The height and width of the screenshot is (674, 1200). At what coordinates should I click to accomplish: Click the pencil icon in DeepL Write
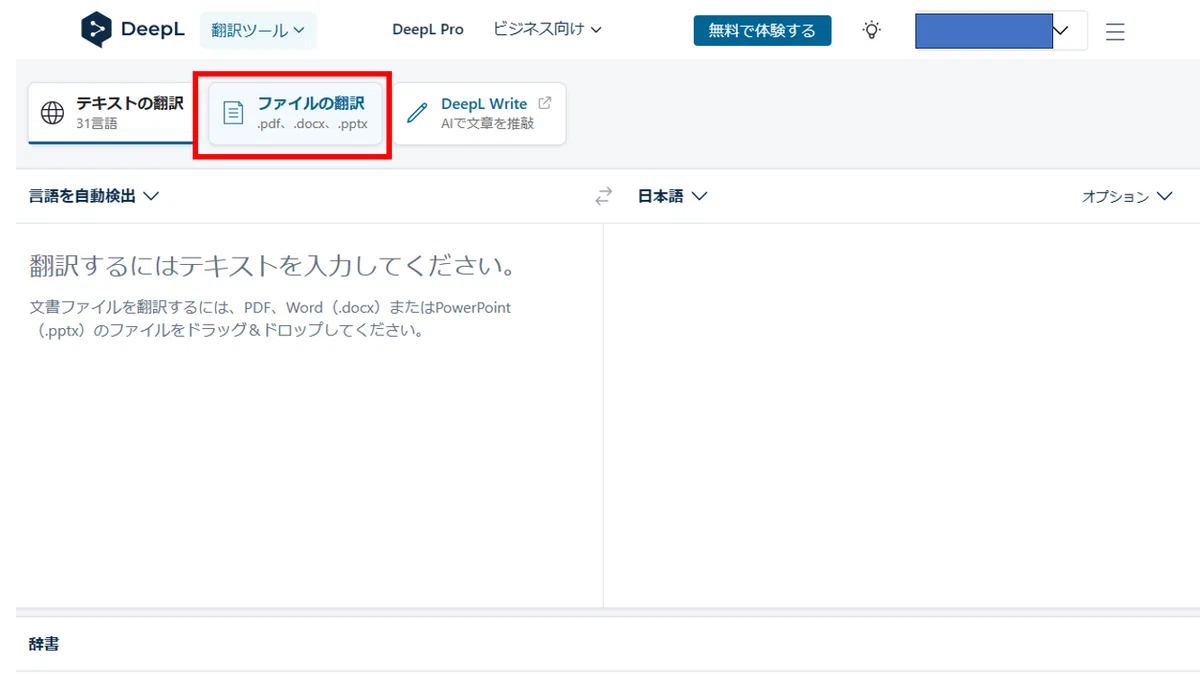point(417,113)
